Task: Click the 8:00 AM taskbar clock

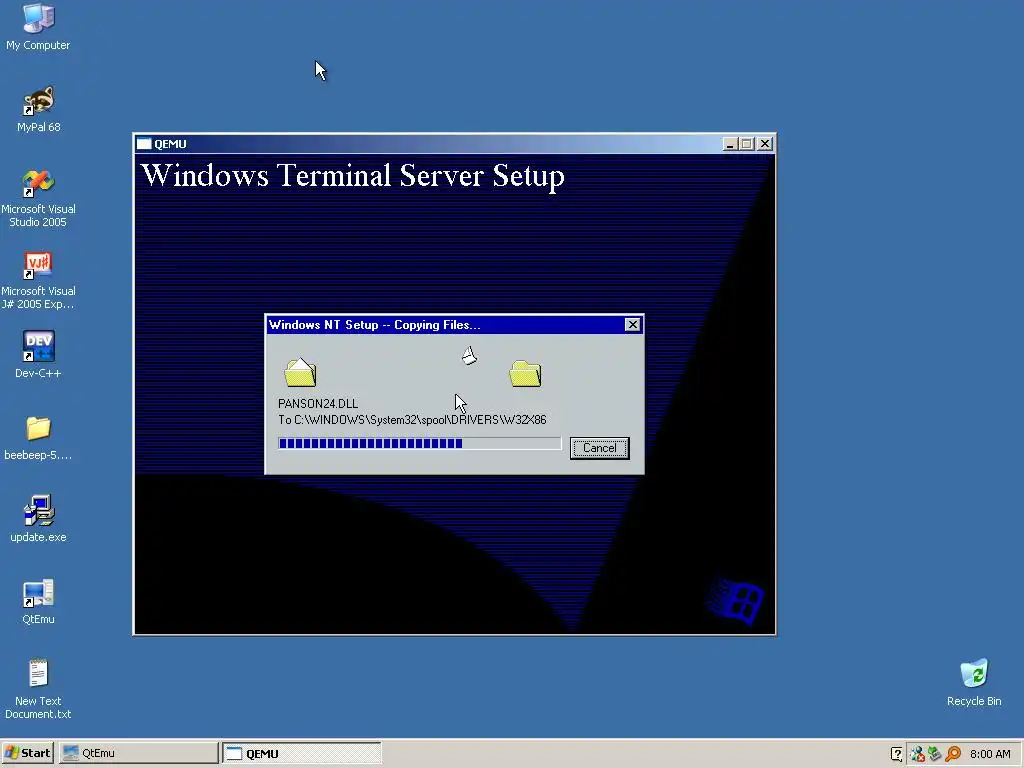Action: pyautogui.click(x=990, y=754)
